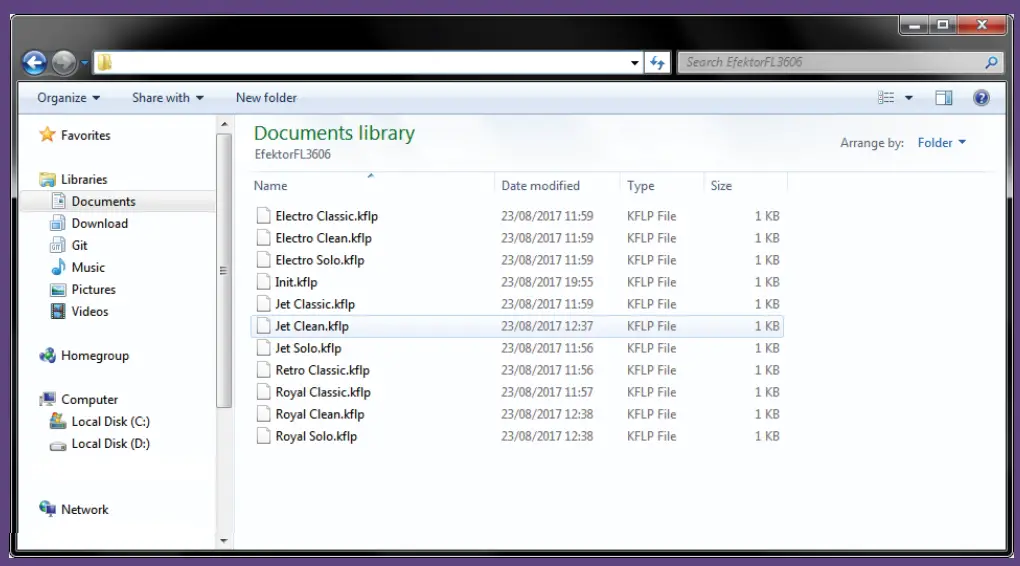Open the Git library in sidebar
Image resolution: width=1020 pixels, height=566 pixels.
(79, 245)
